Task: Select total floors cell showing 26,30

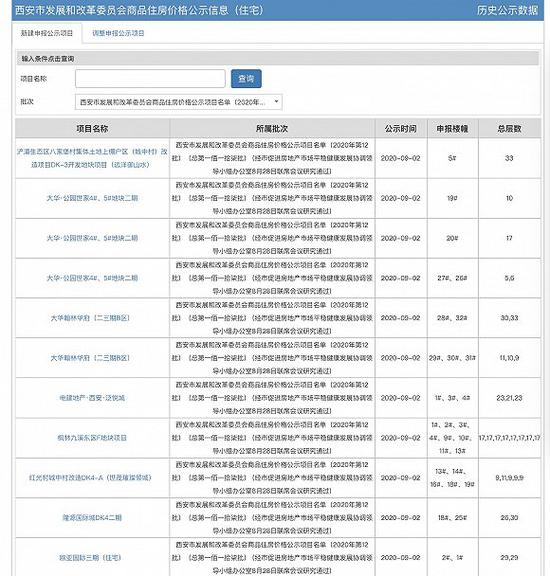Action: [509, 518]
